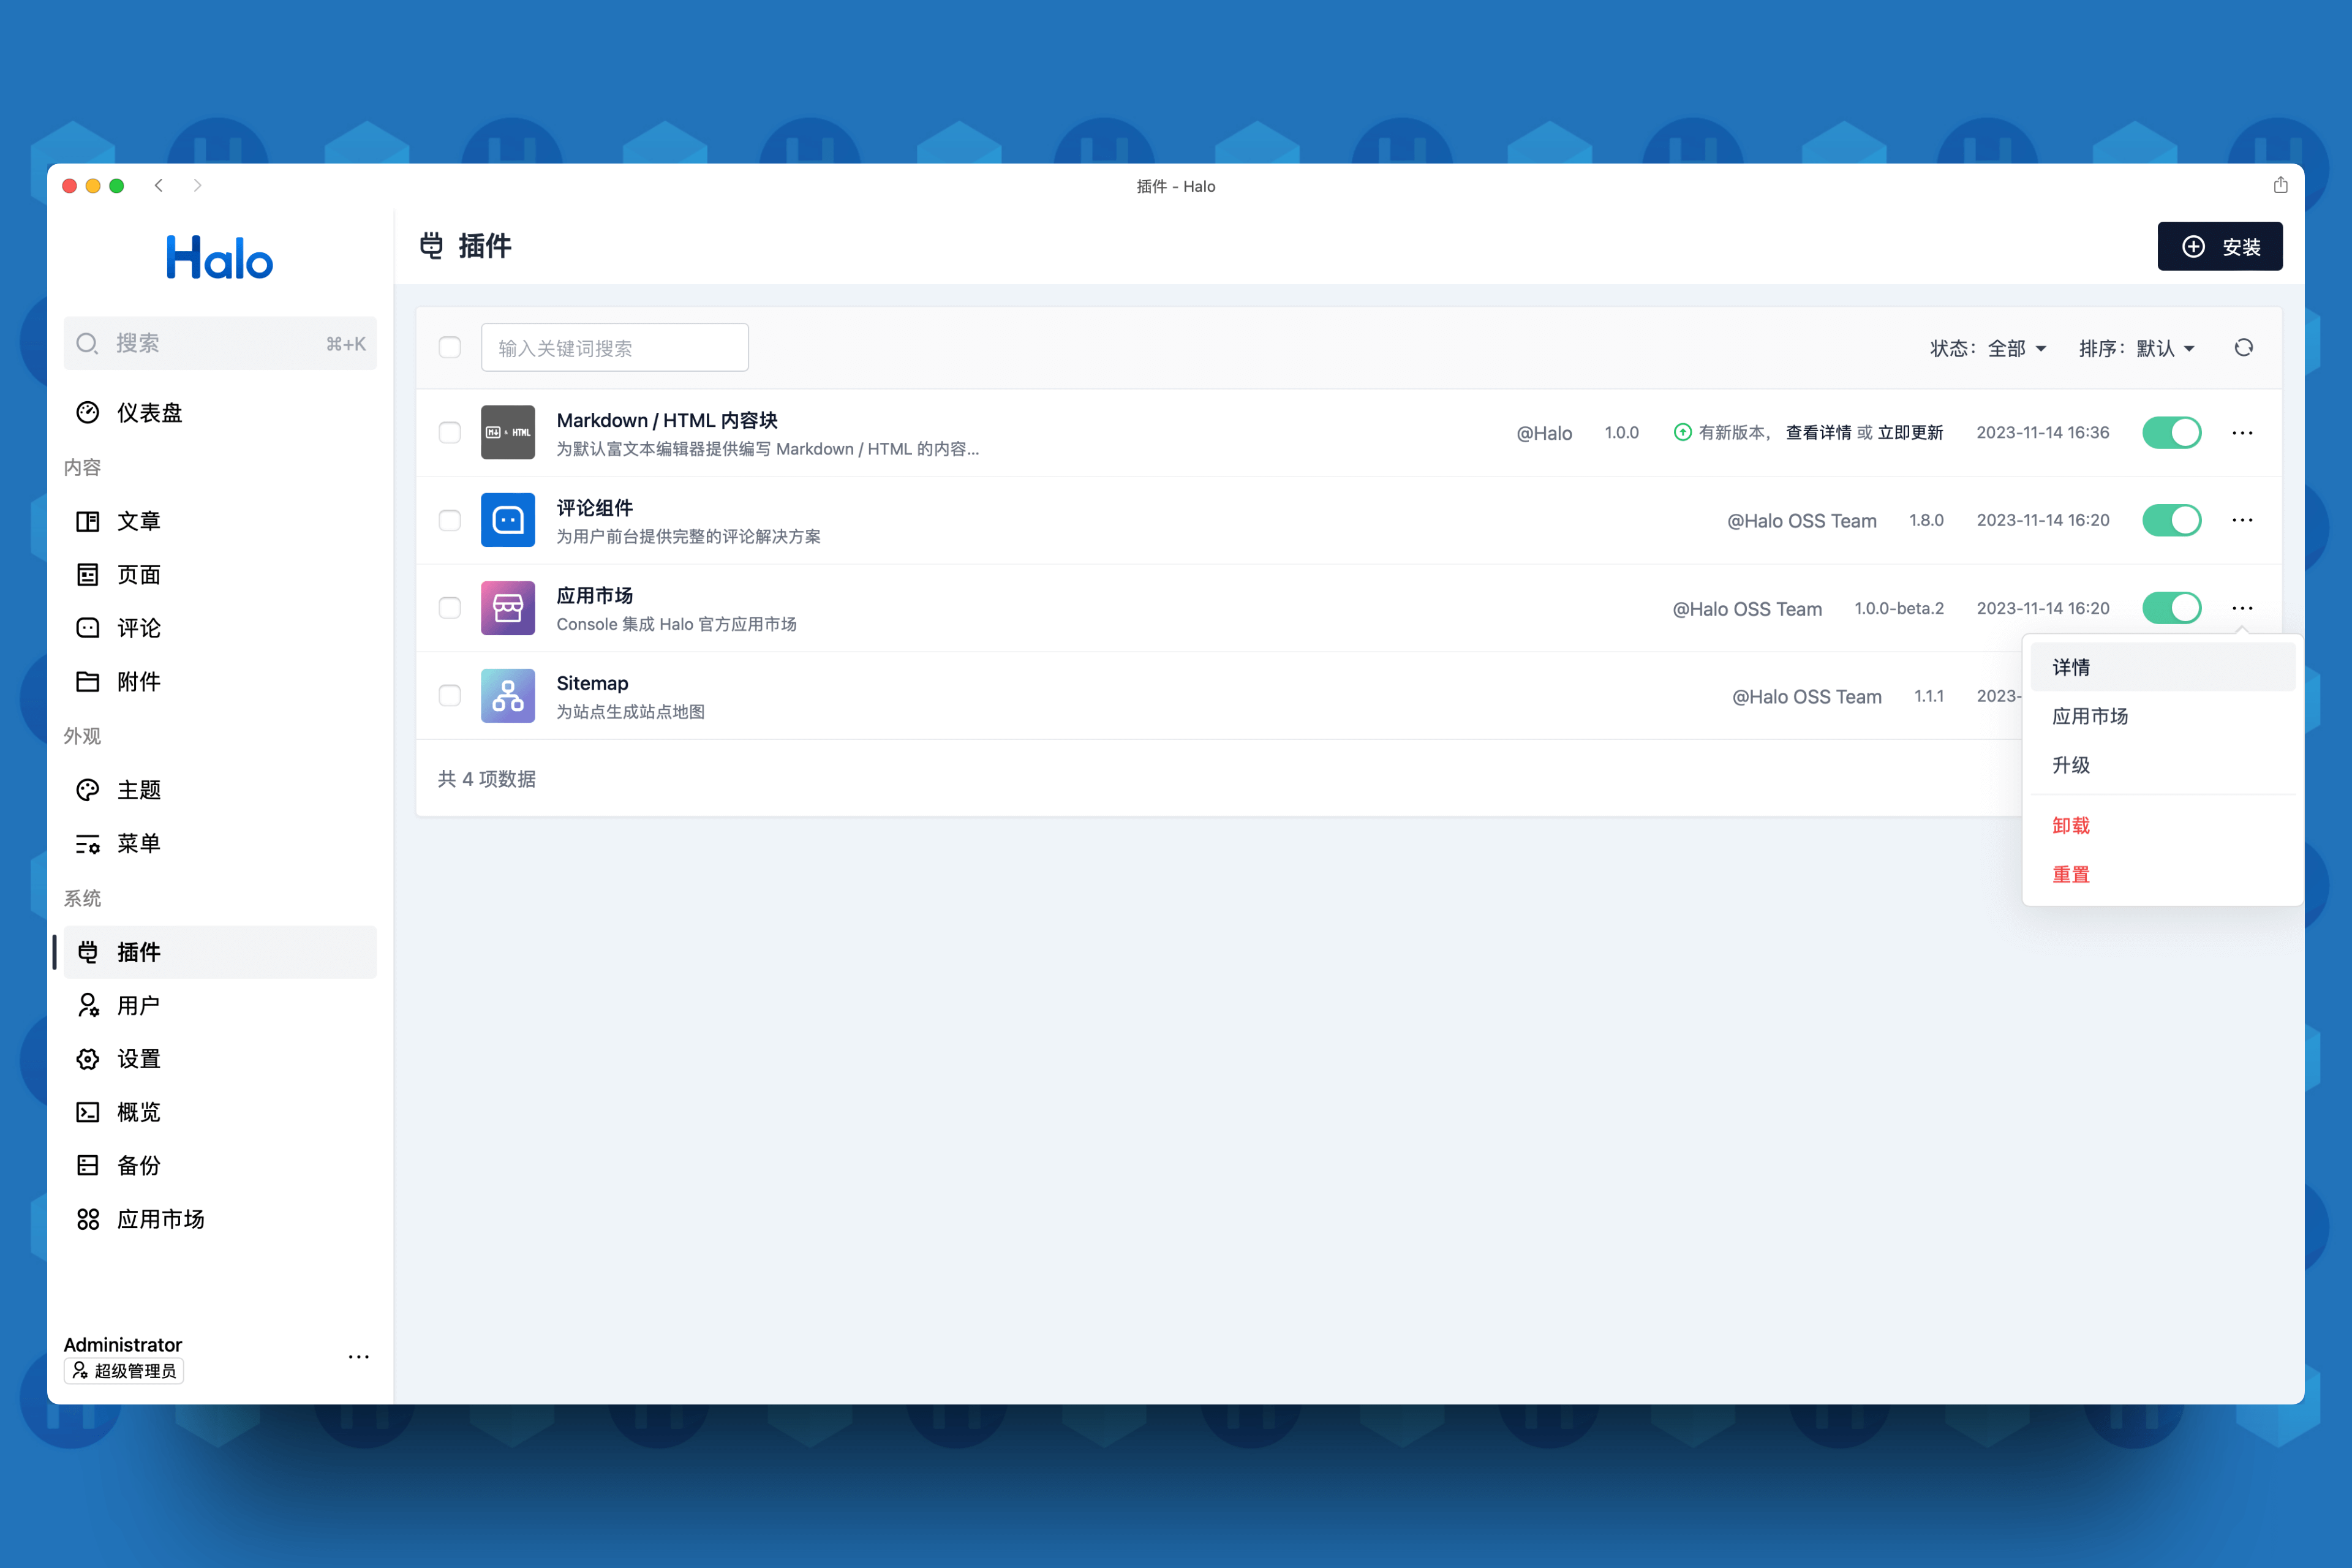Click the 备份 backup icon in sidebar
The image size is (2352, 1568).
click(88, 1165)
